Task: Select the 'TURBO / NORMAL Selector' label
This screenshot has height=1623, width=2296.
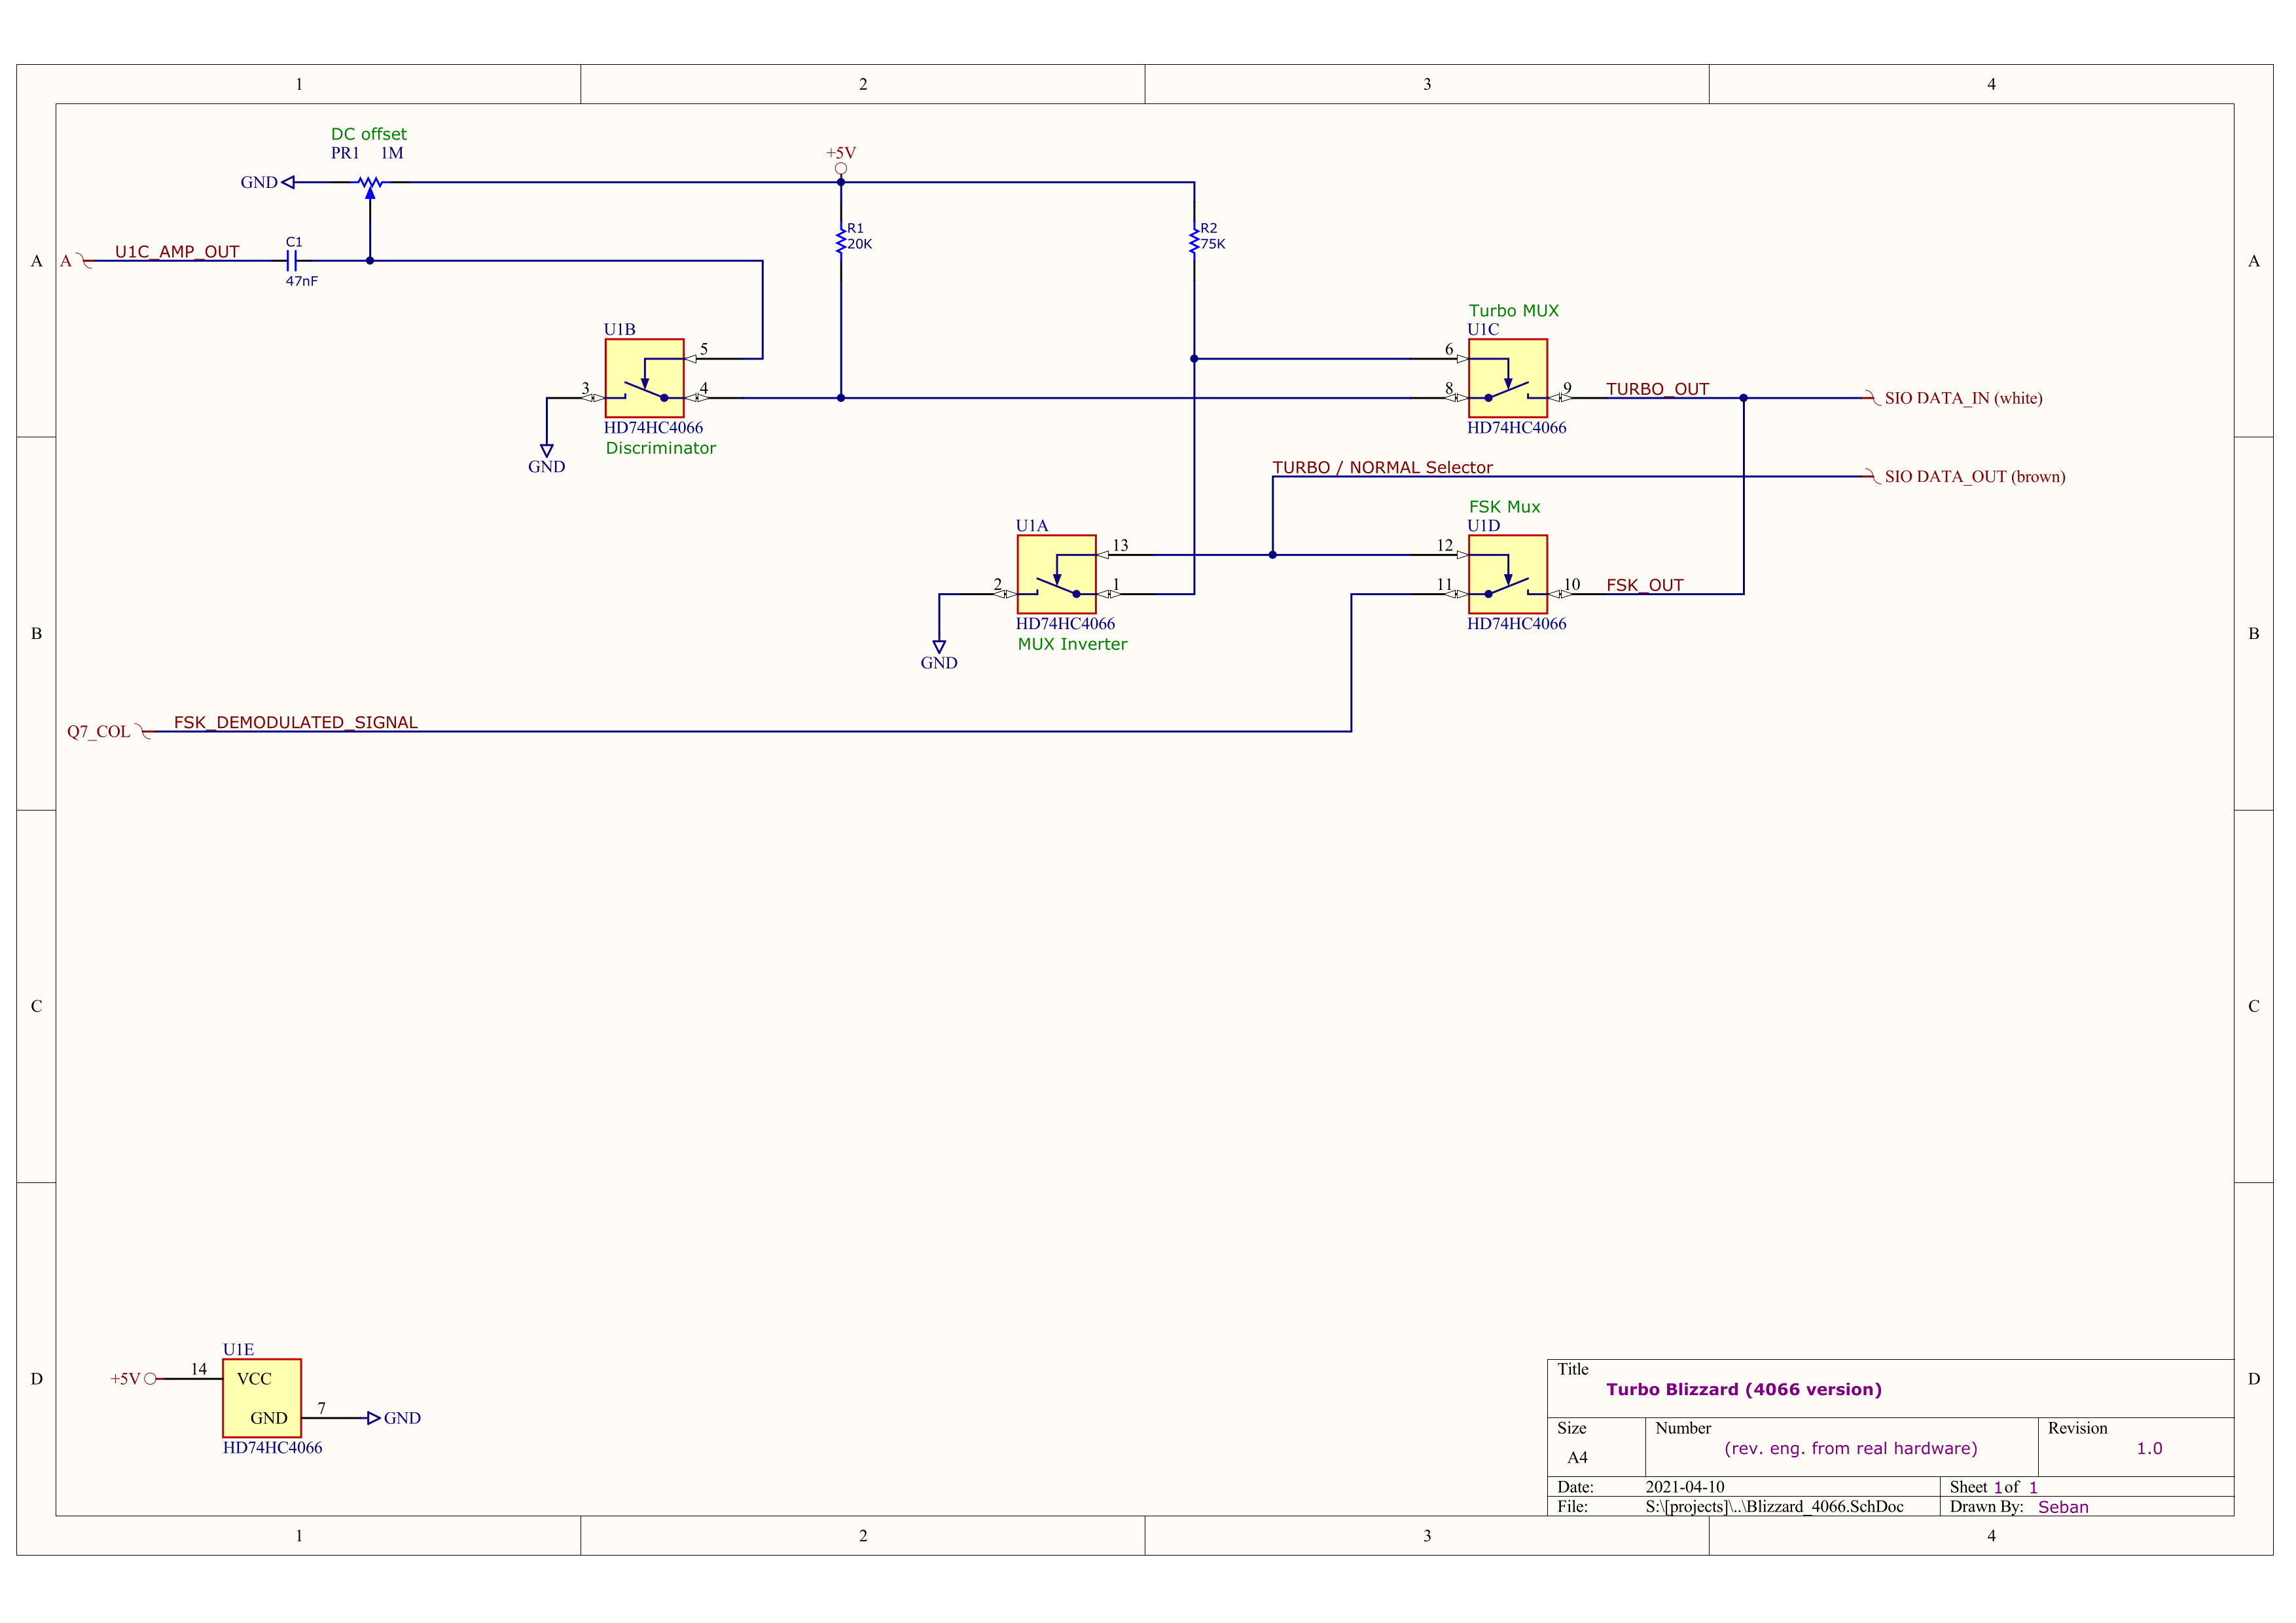Action: (1382, 467)
